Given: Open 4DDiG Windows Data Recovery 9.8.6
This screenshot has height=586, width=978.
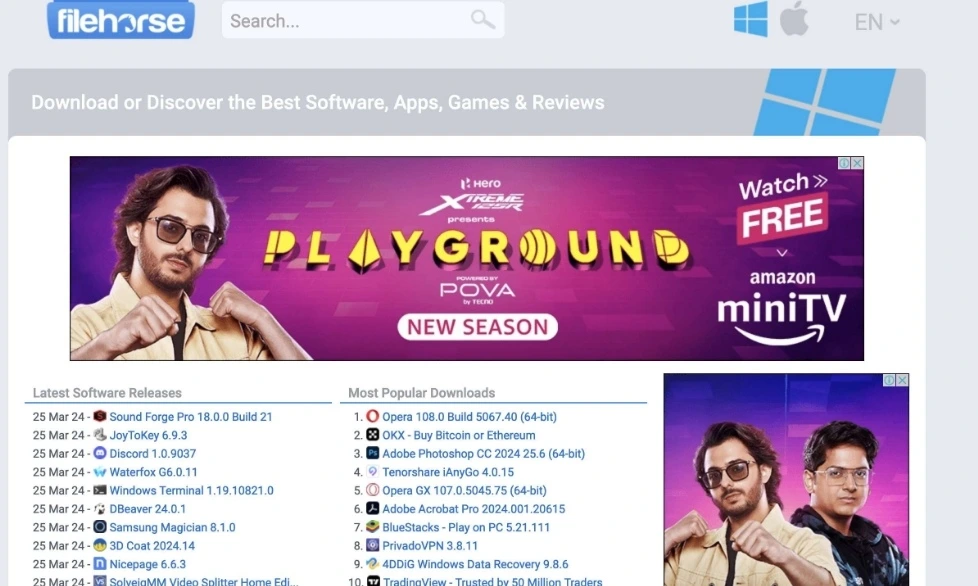Looking at the screenshot, I should coord(475,564).
